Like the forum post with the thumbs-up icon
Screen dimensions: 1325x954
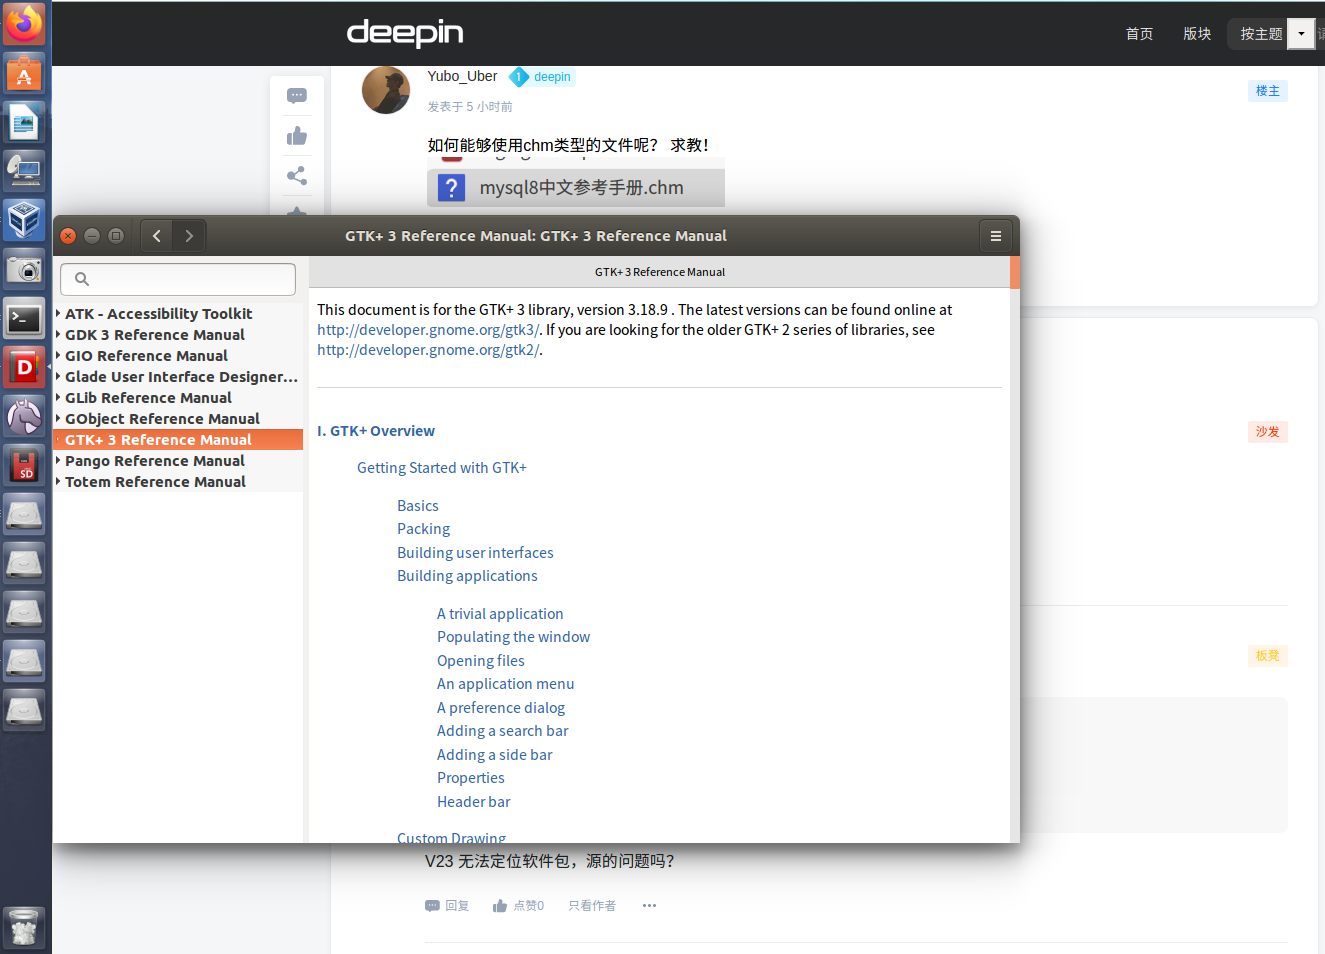pyautogui.click(x=296, y=135)
